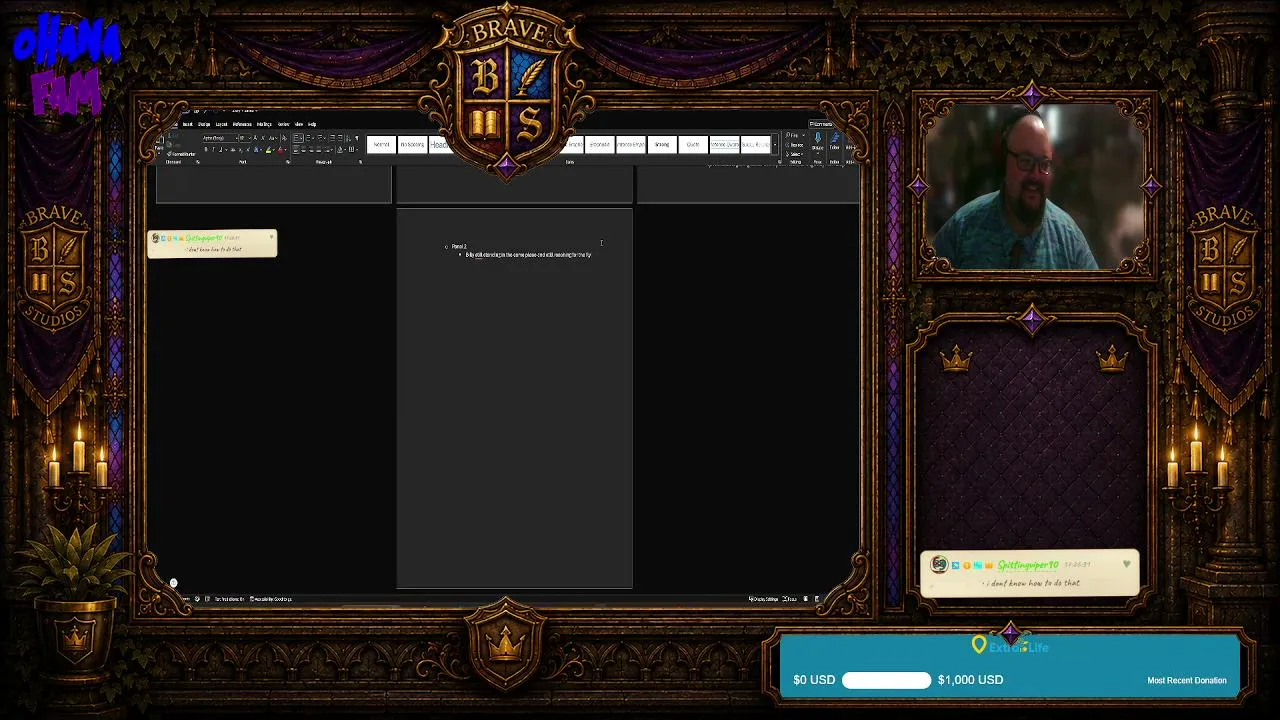The height and width of the screenshot is (720, 1280).
Task: Open Focus mode from the status bar
Action: pos(791,599)
